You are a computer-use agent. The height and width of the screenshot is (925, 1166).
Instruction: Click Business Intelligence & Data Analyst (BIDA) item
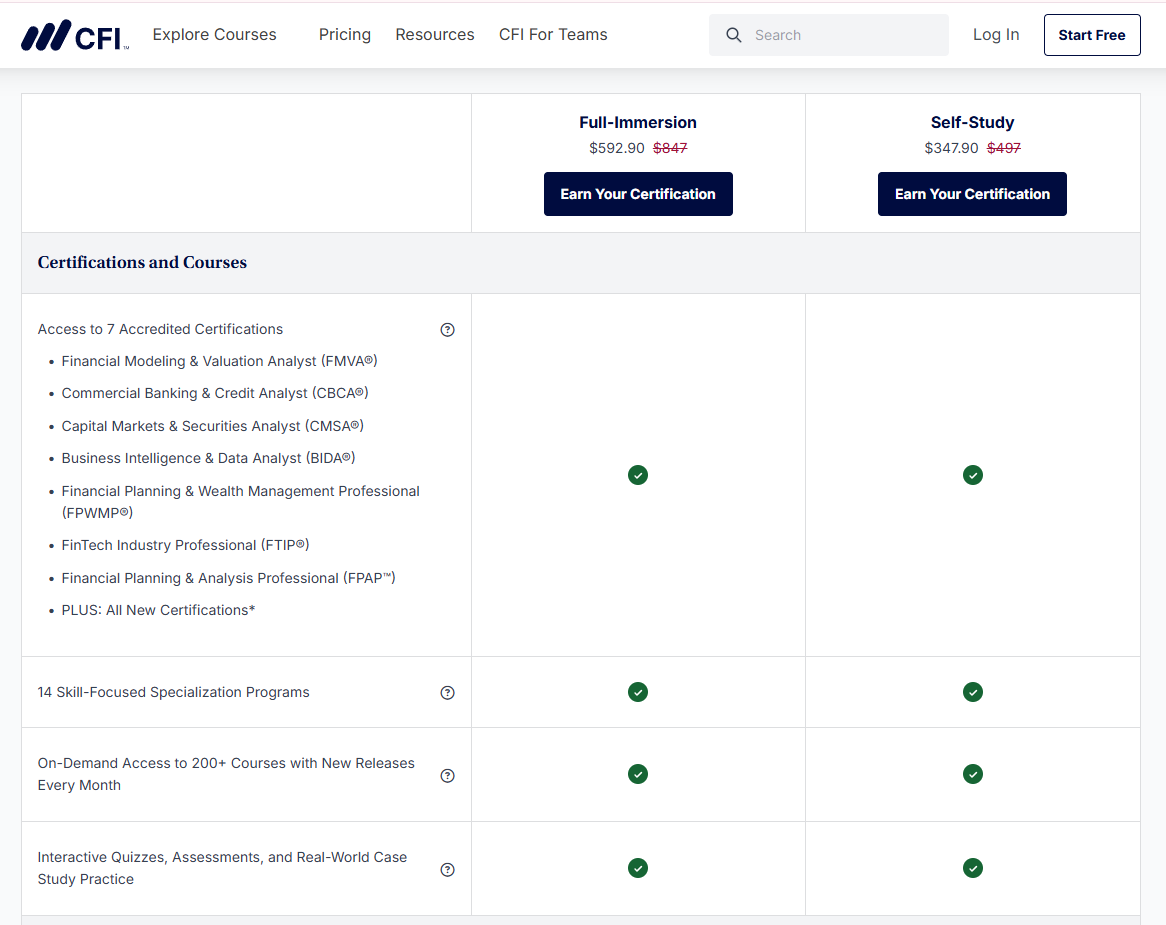click(x=208, y=458)
